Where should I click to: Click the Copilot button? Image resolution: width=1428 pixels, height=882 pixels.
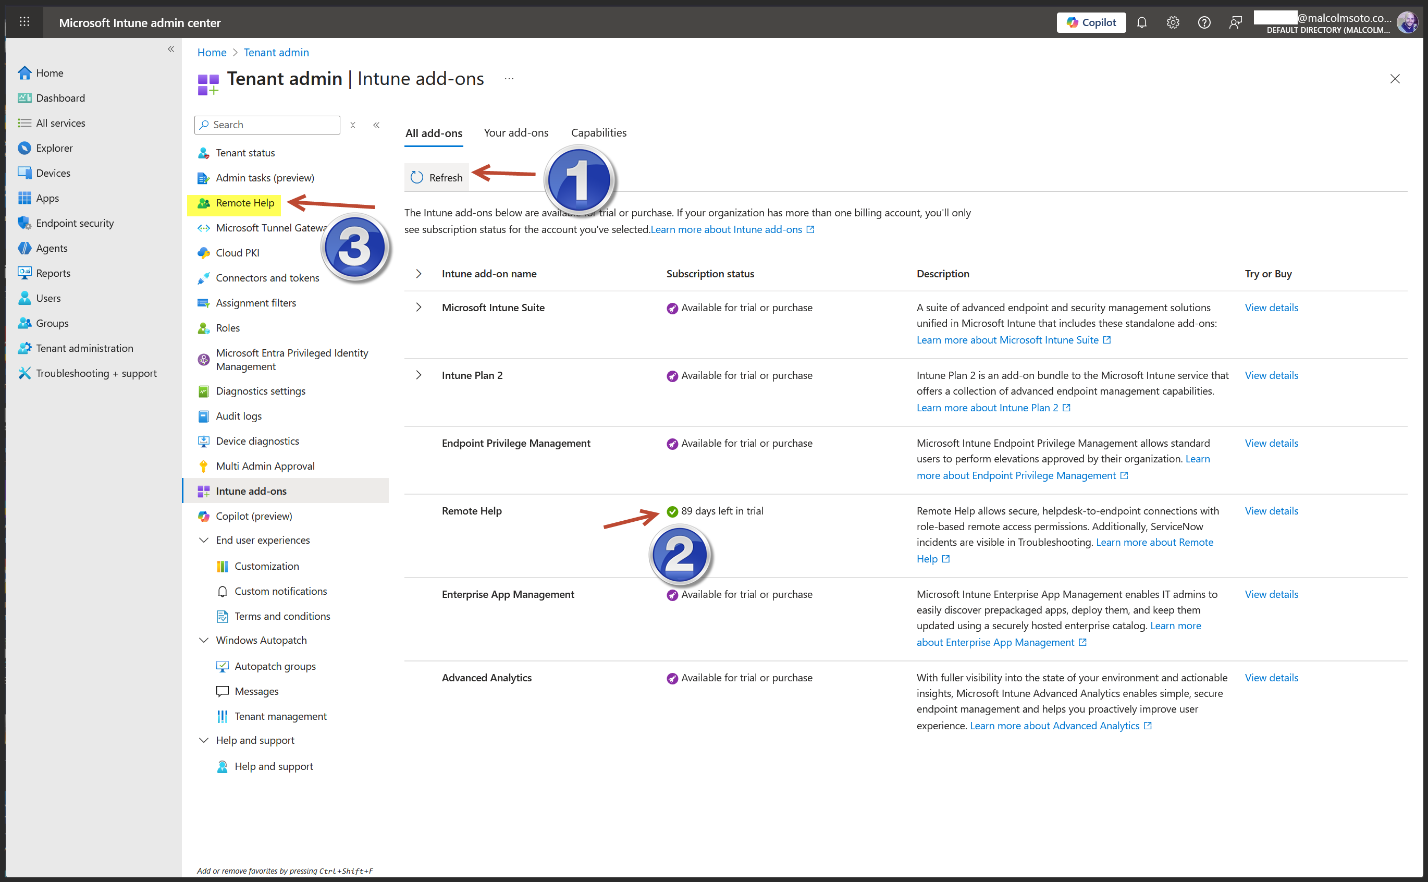pos(1091,22)
